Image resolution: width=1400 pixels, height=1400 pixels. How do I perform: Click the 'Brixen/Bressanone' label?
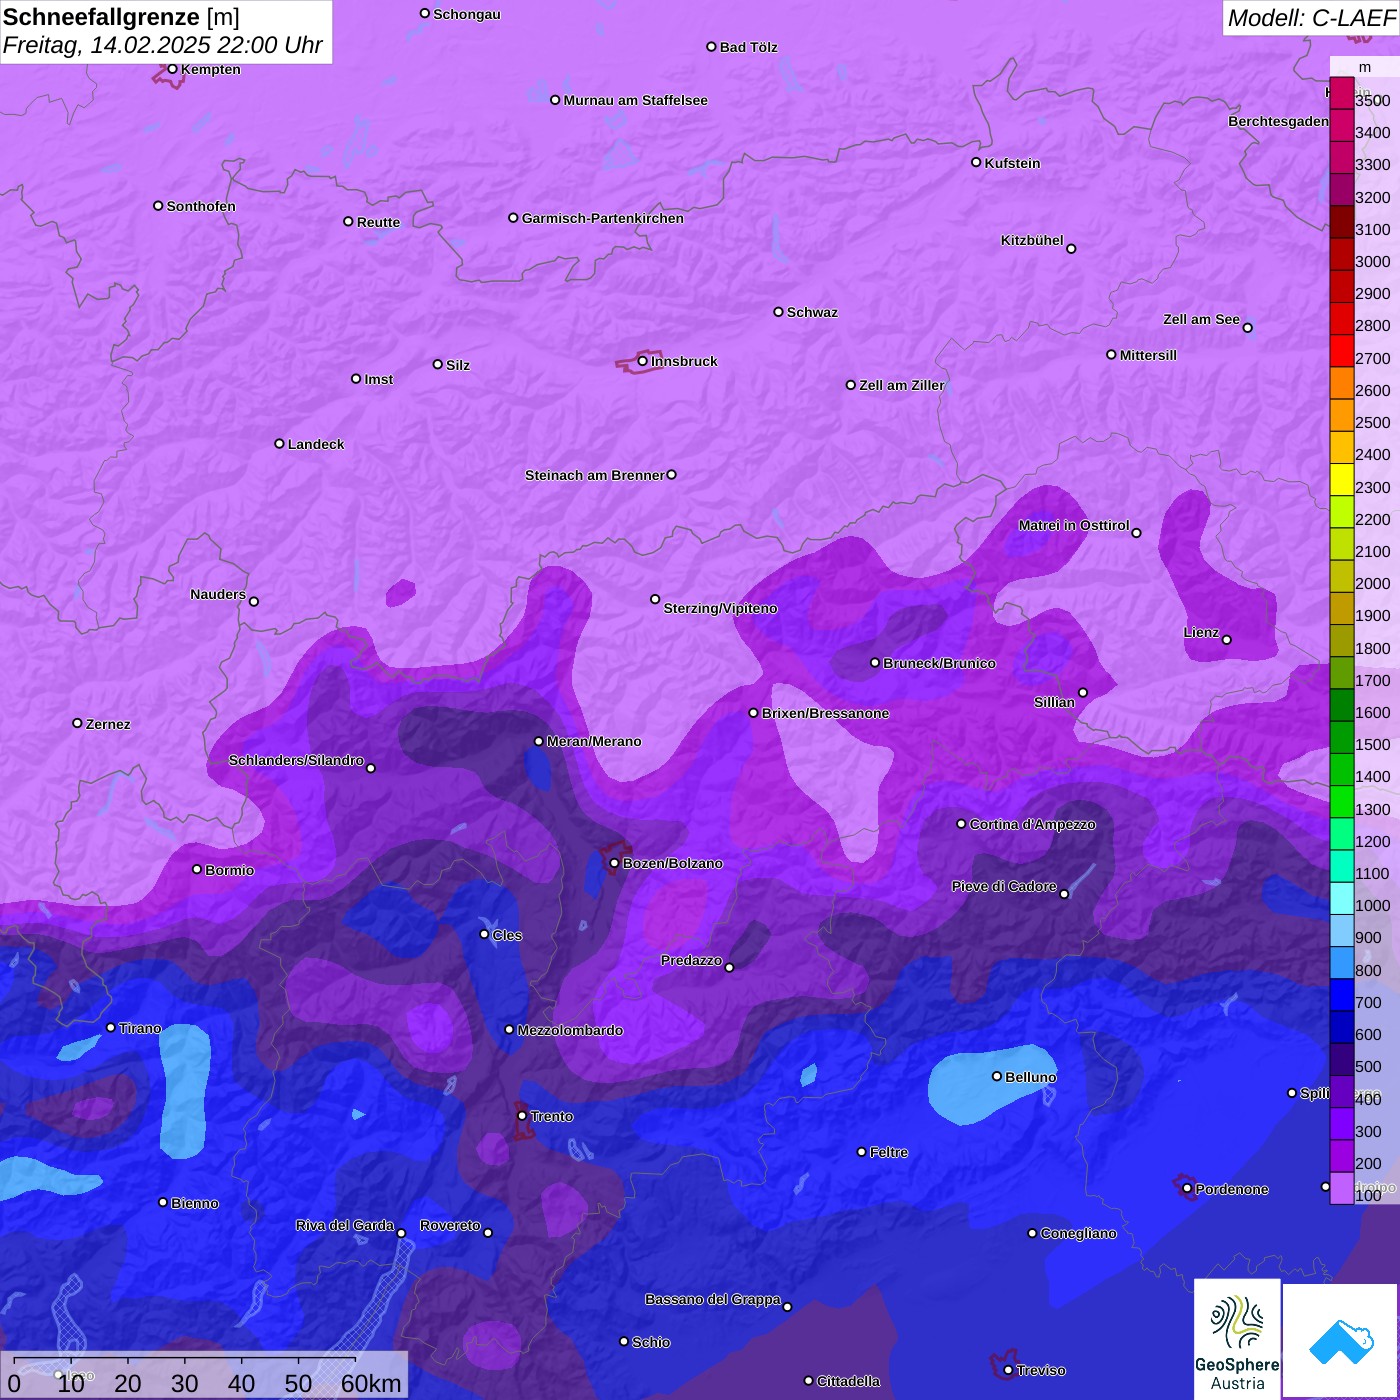click(x=825, y=713)
